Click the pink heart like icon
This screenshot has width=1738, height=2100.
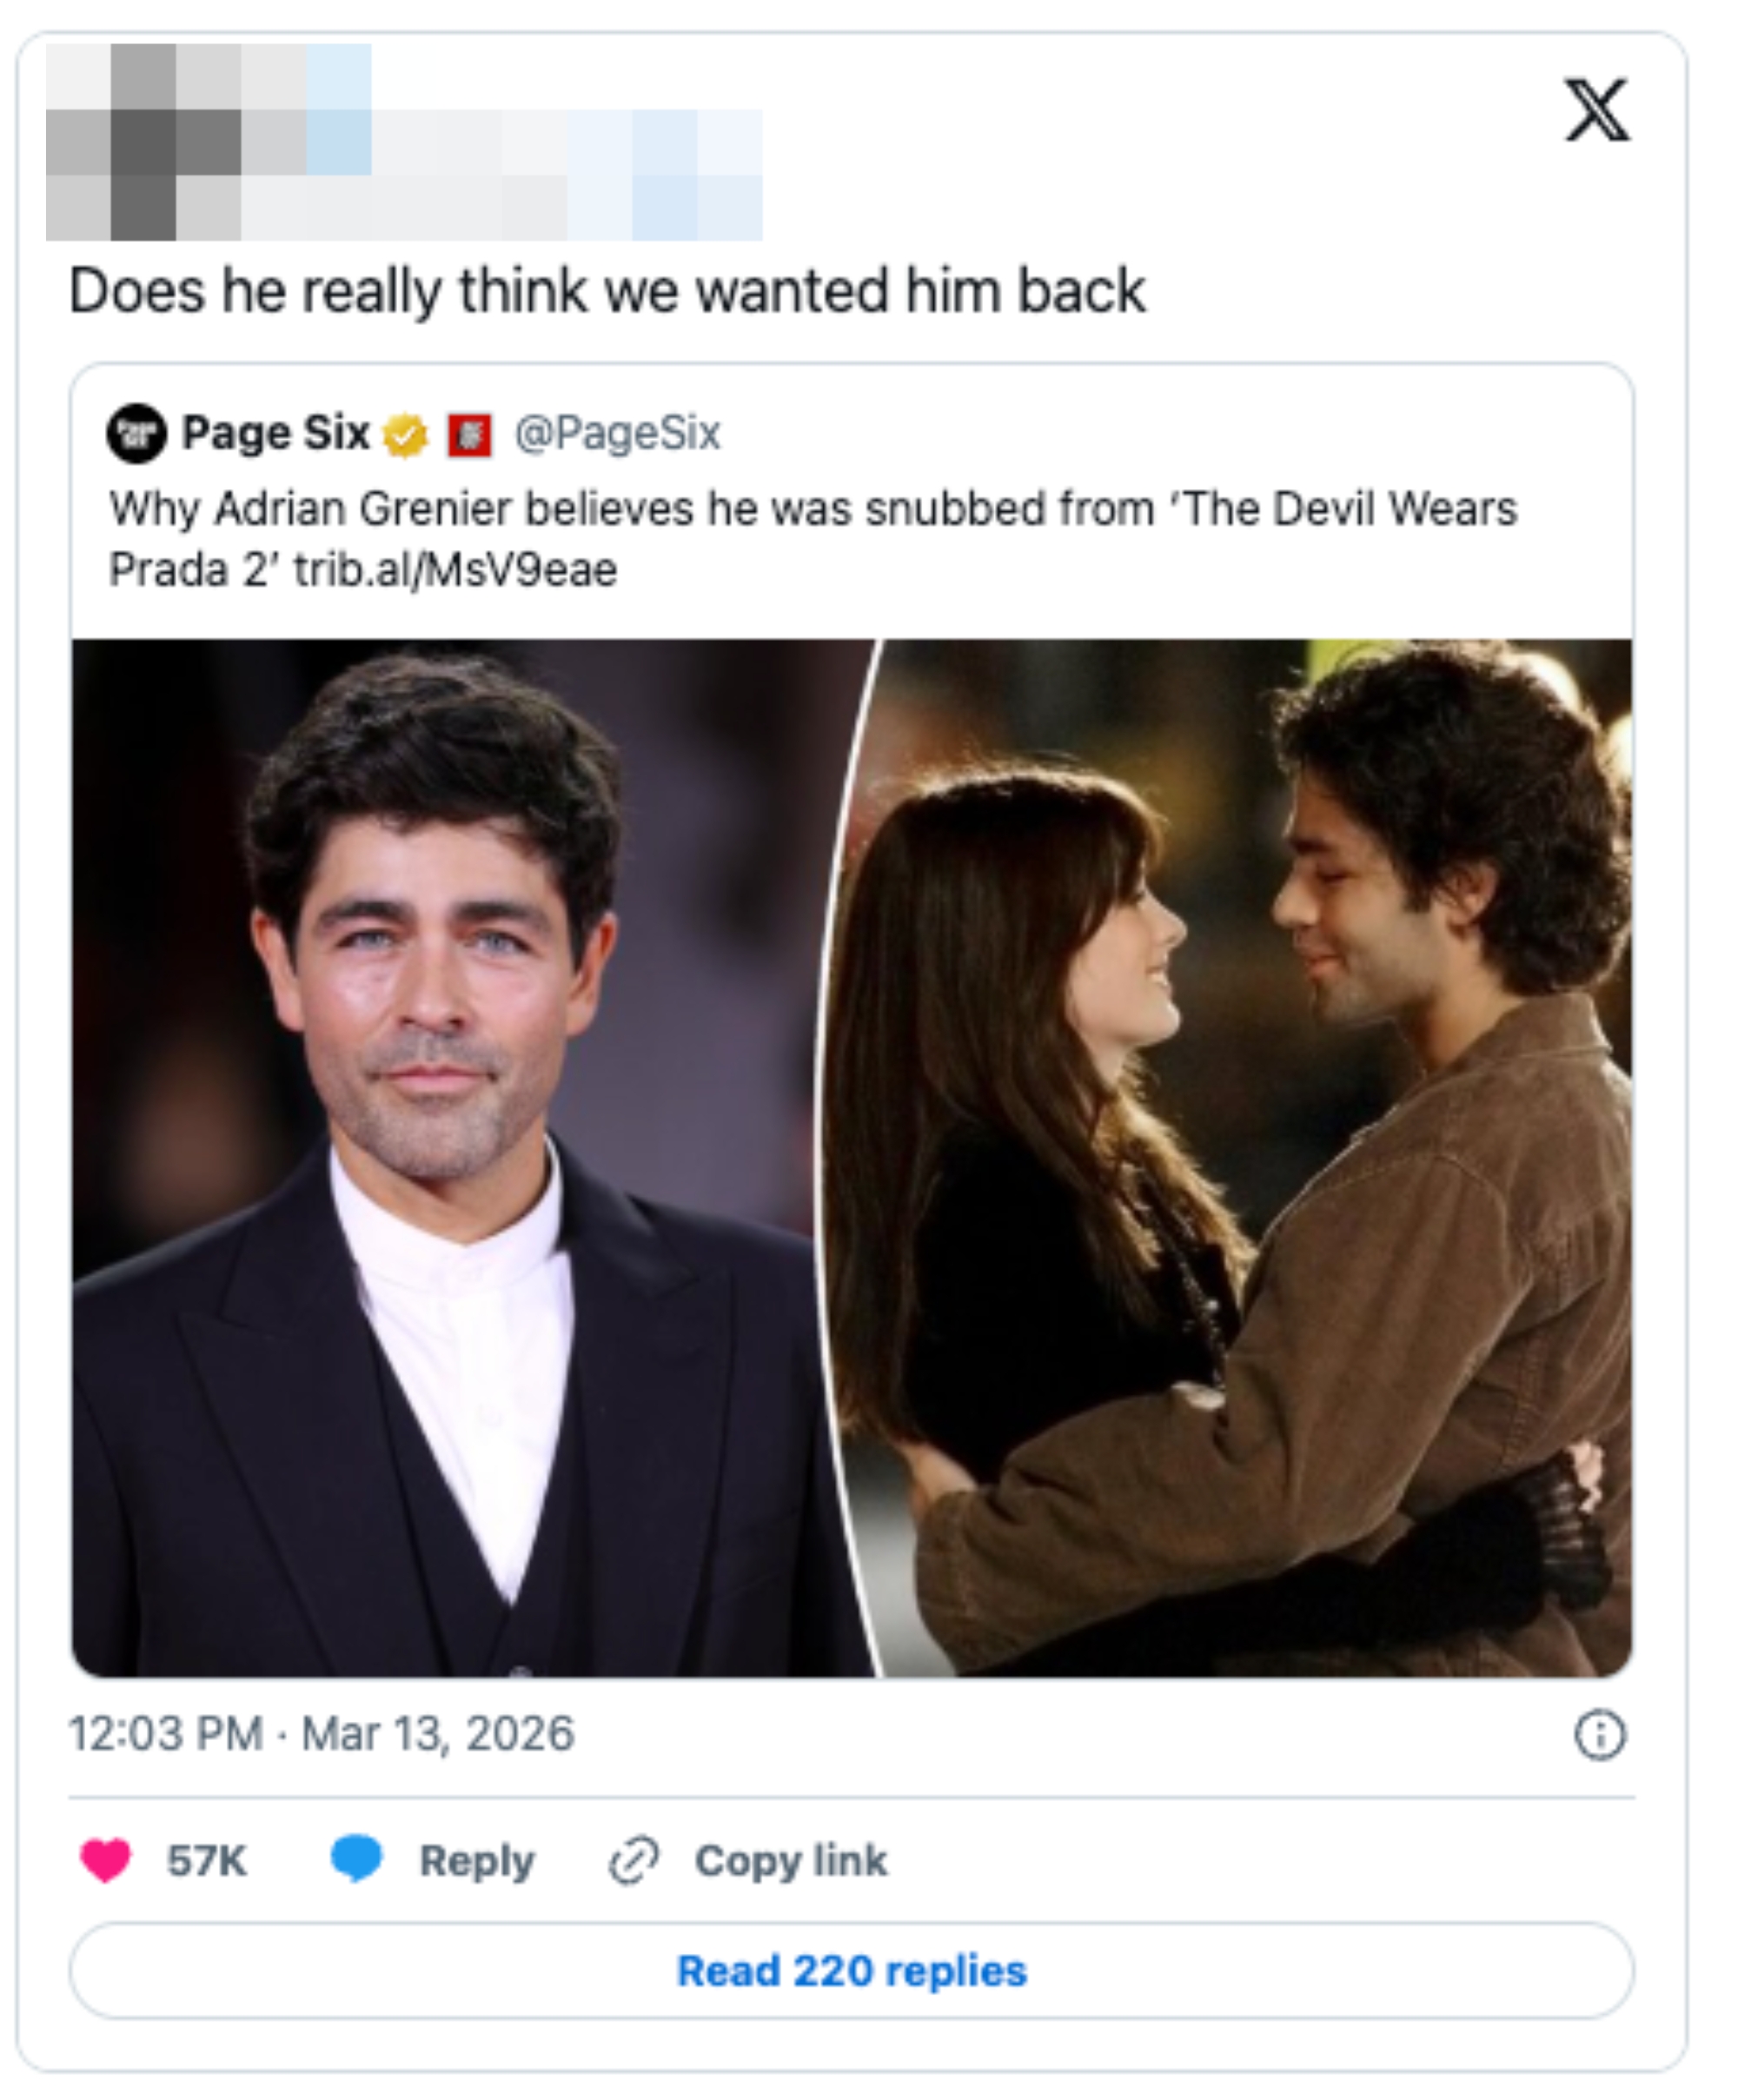point(105,1861)
